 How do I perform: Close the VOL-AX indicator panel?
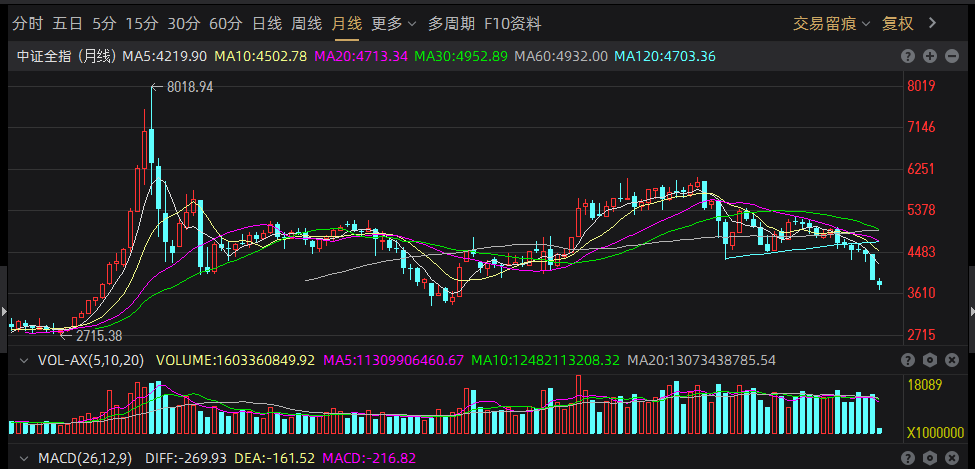point(952,360)
